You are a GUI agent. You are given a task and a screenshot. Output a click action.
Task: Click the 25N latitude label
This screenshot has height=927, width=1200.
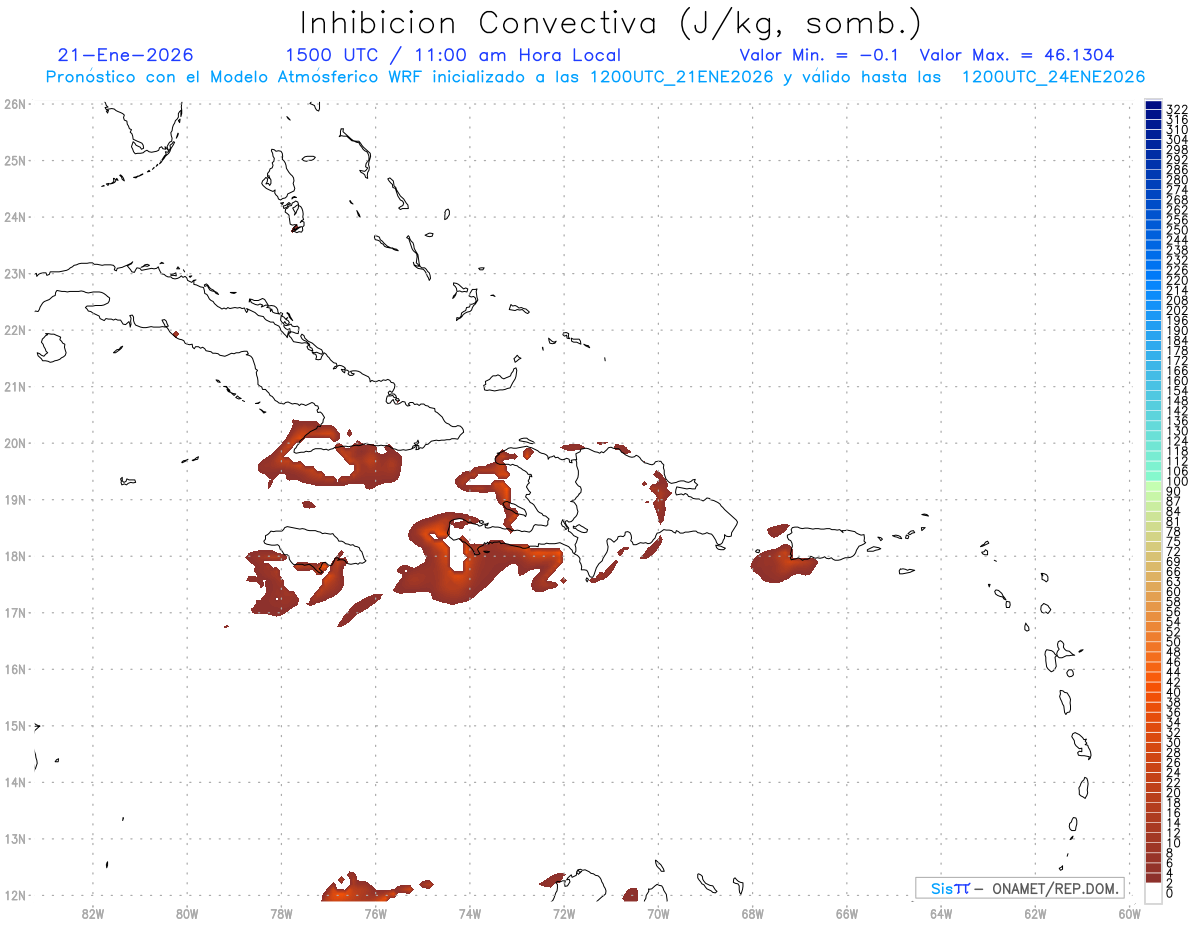point(14,160)
